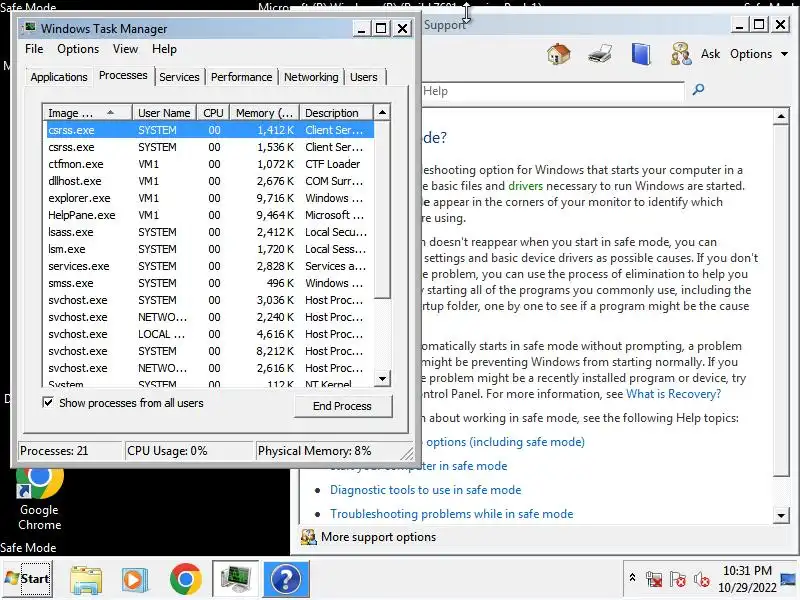Select the lsass.exe process row

coord(208,232)
